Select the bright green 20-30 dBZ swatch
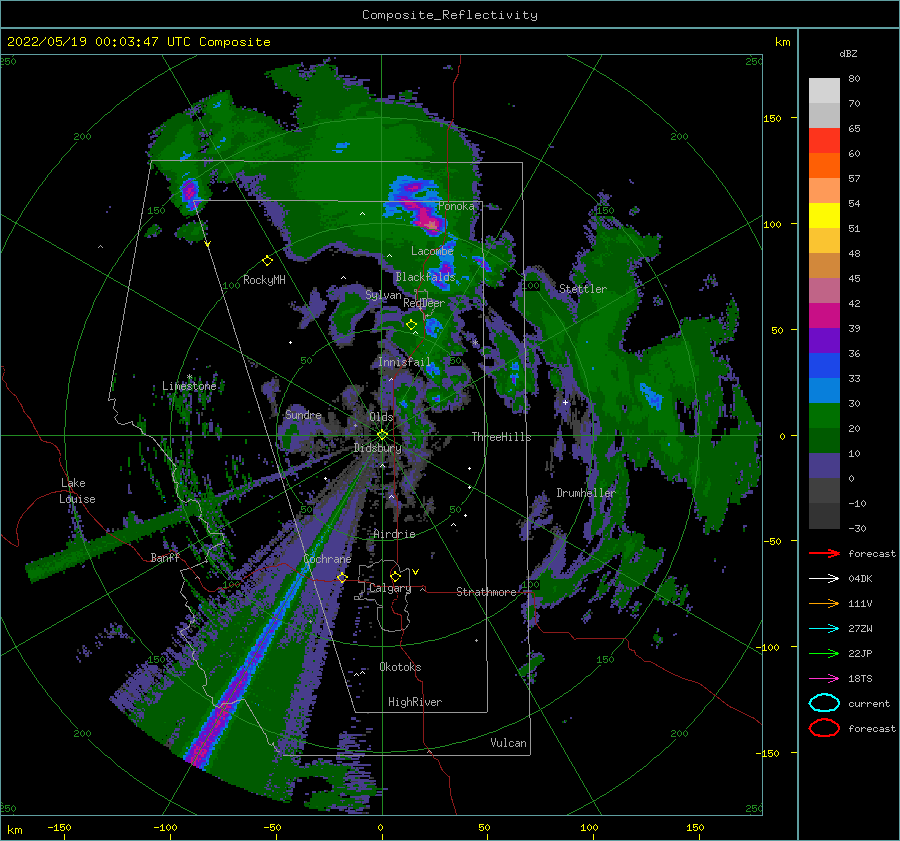 (x=824, y=416)
